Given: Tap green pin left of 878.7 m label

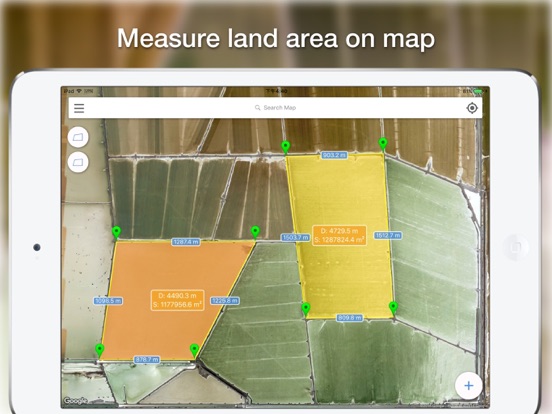Looking at the screenshot, I should [100, 351].
